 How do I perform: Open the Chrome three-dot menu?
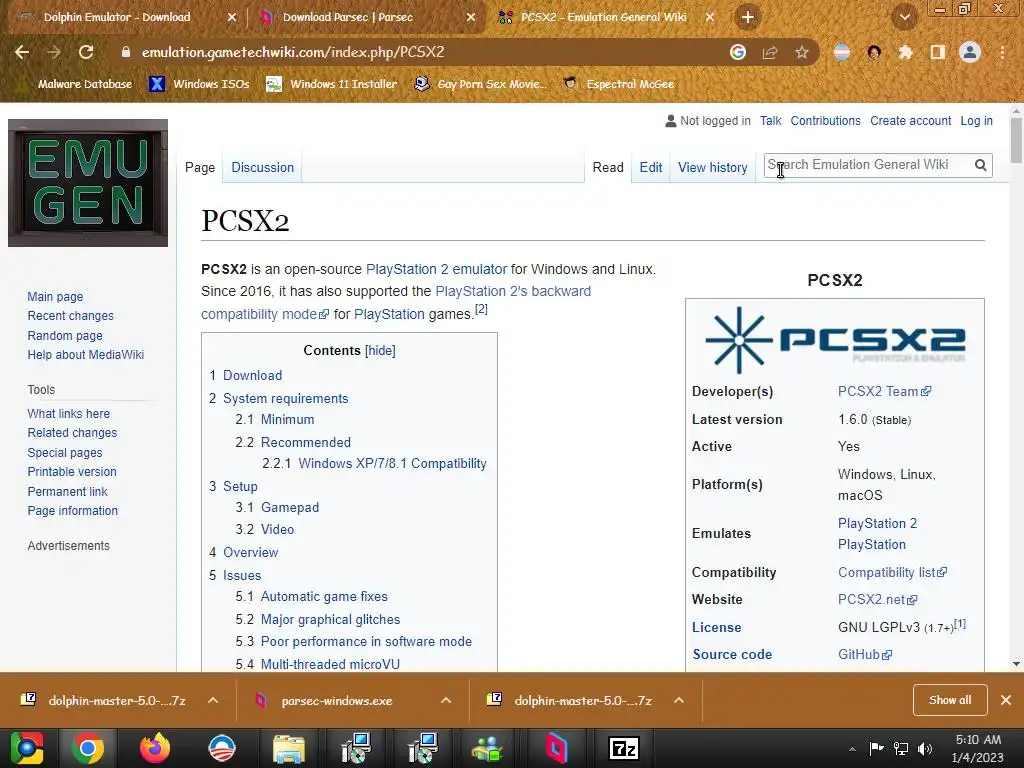click(x=1002, y=52)
